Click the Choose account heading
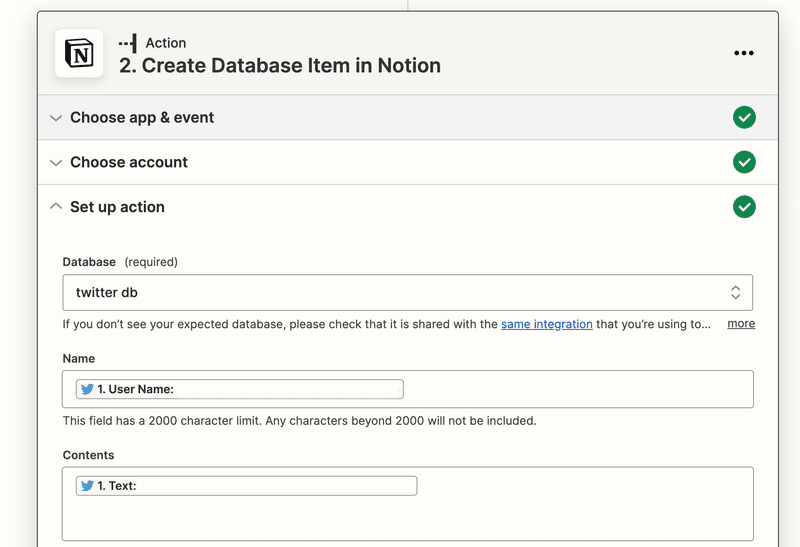800x547 pixels. (129, 162)
